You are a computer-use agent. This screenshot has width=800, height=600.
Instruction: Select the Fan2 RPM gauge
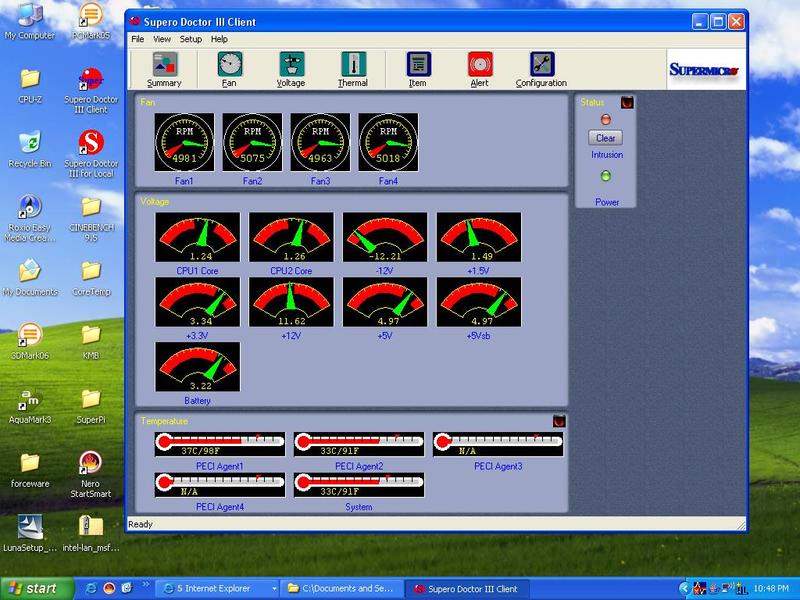click(x=252, y=142)
